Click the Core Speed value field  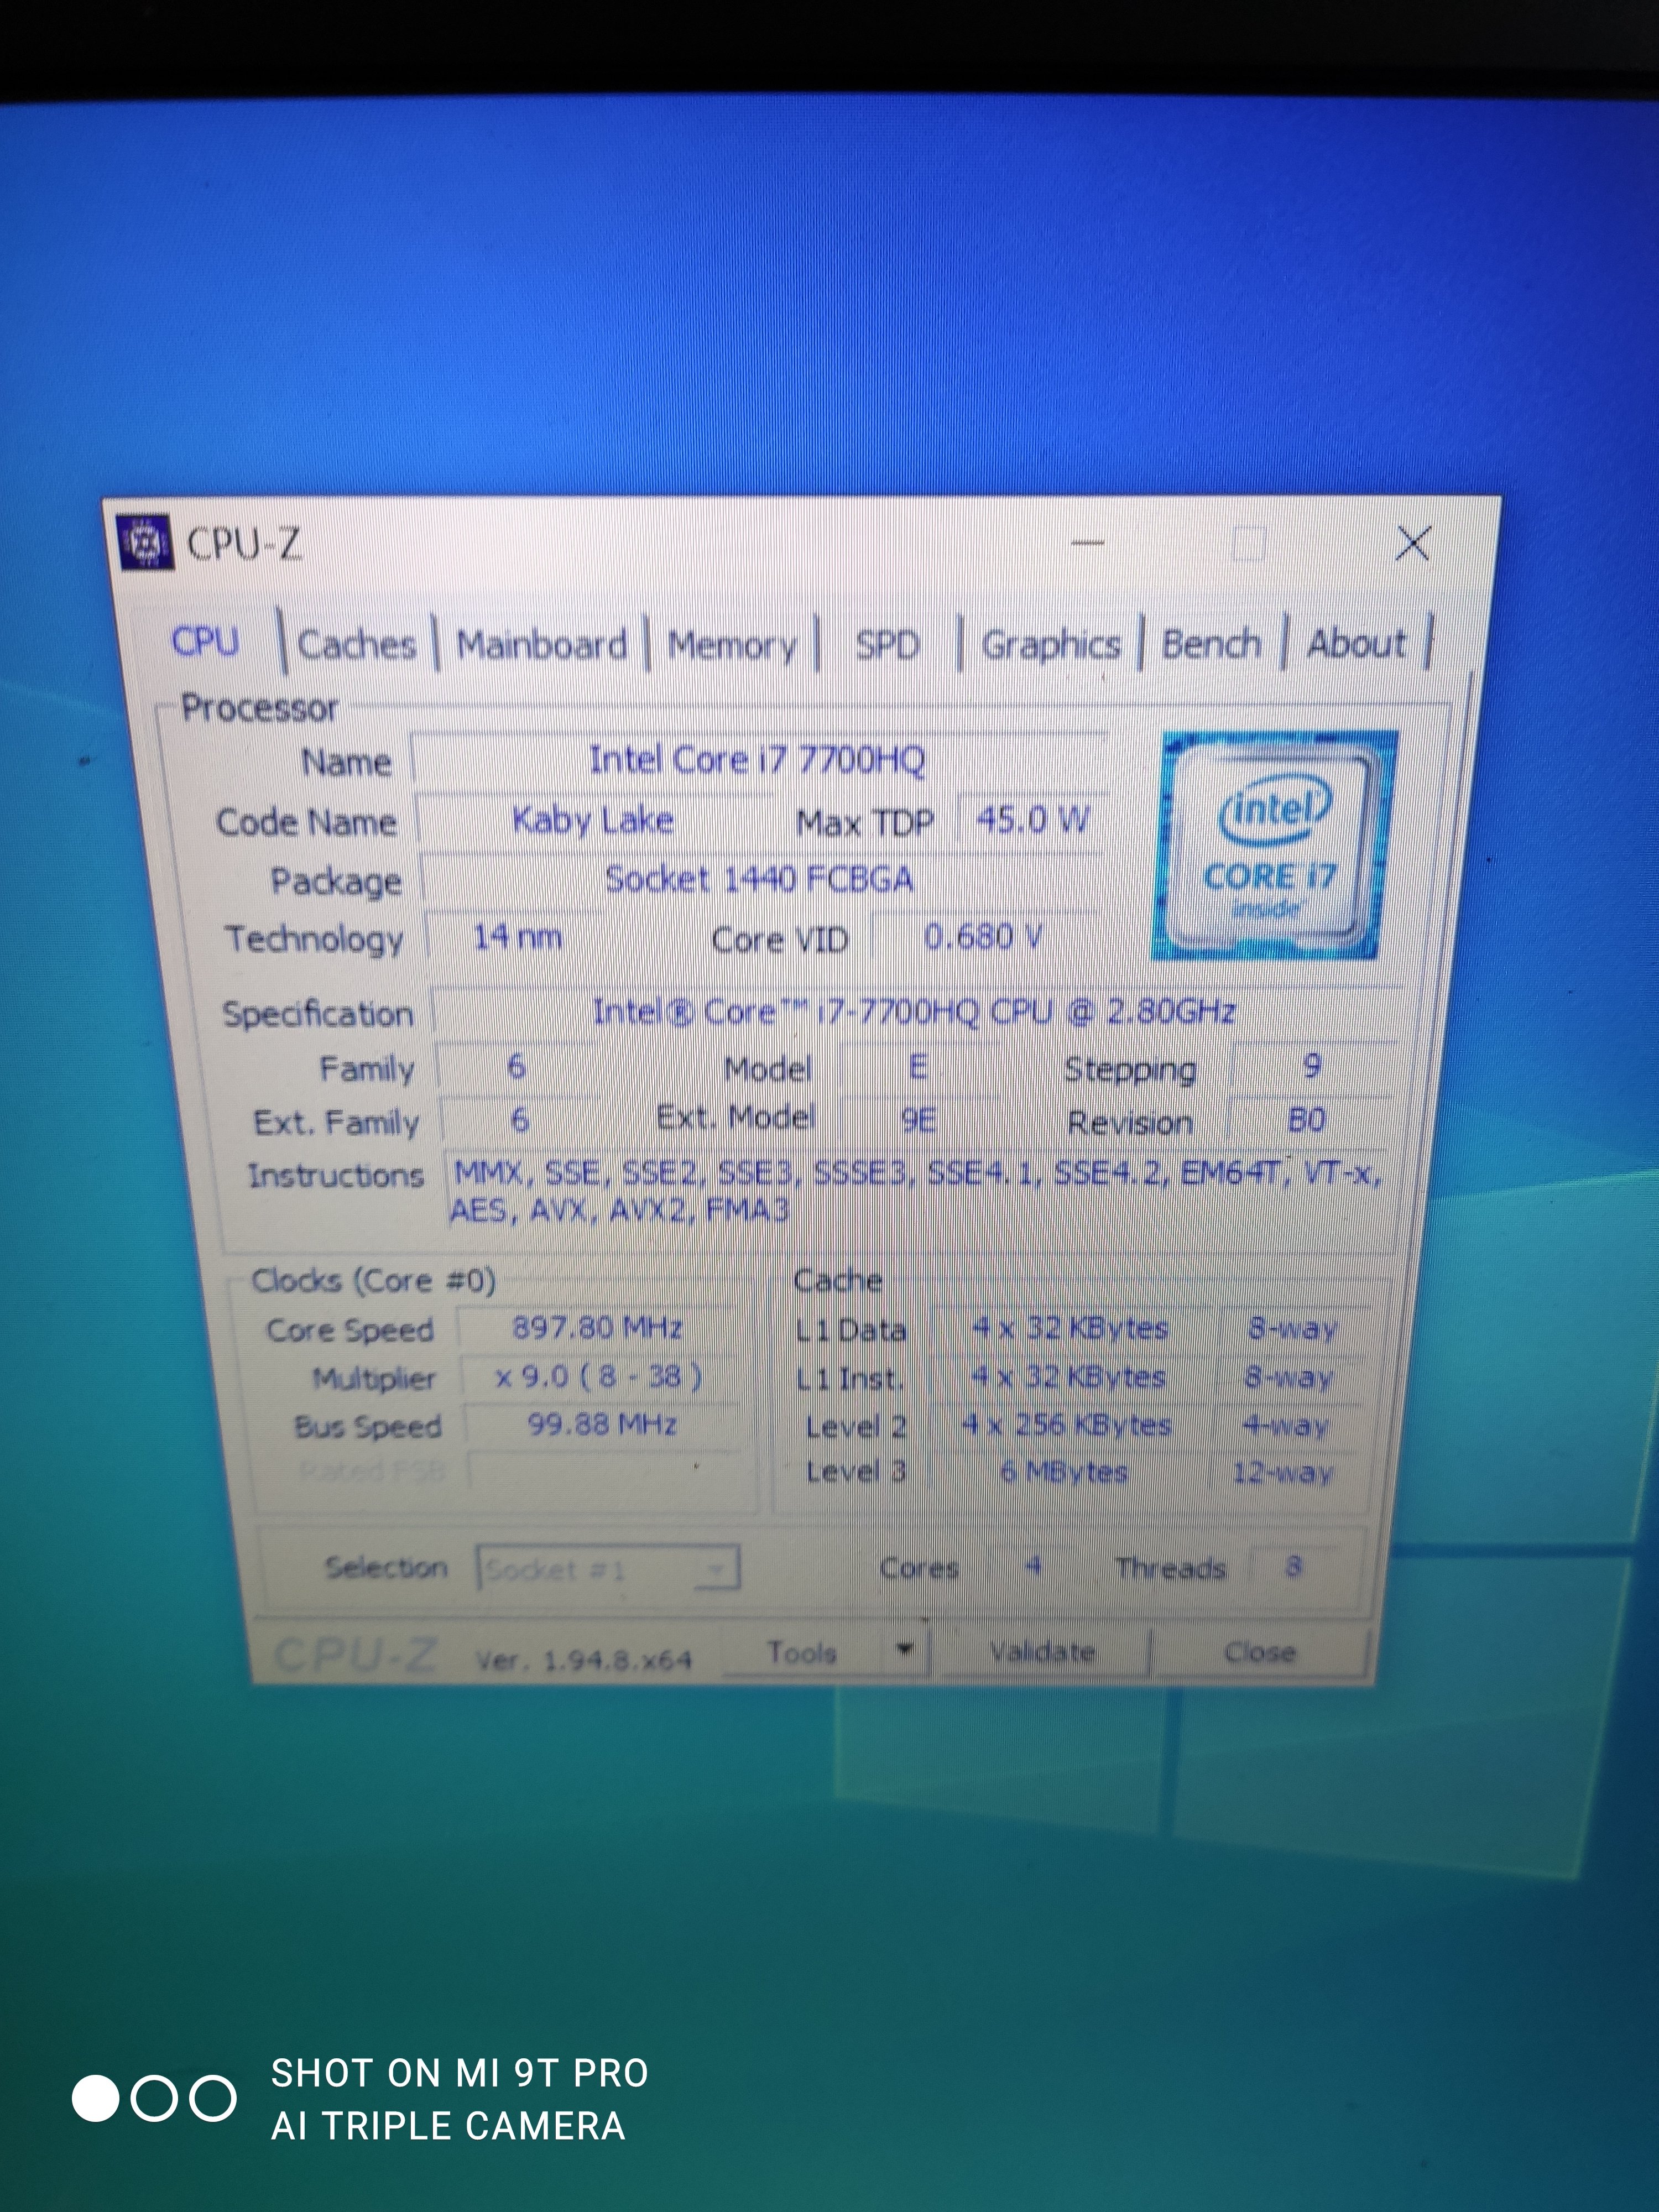pos(597,1328)
